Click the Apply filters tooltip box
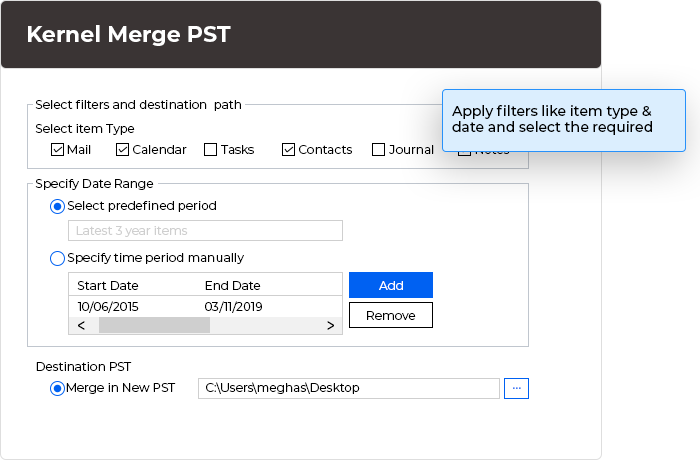Viewport: 700px width, 460px height. (564, 121)
